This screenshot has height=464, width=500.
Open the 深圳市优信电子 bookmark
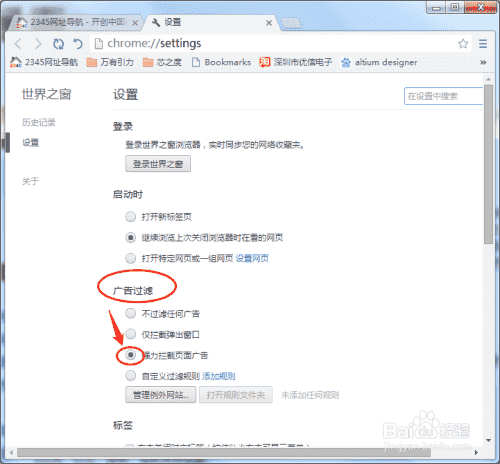click(x=296, y=62)
